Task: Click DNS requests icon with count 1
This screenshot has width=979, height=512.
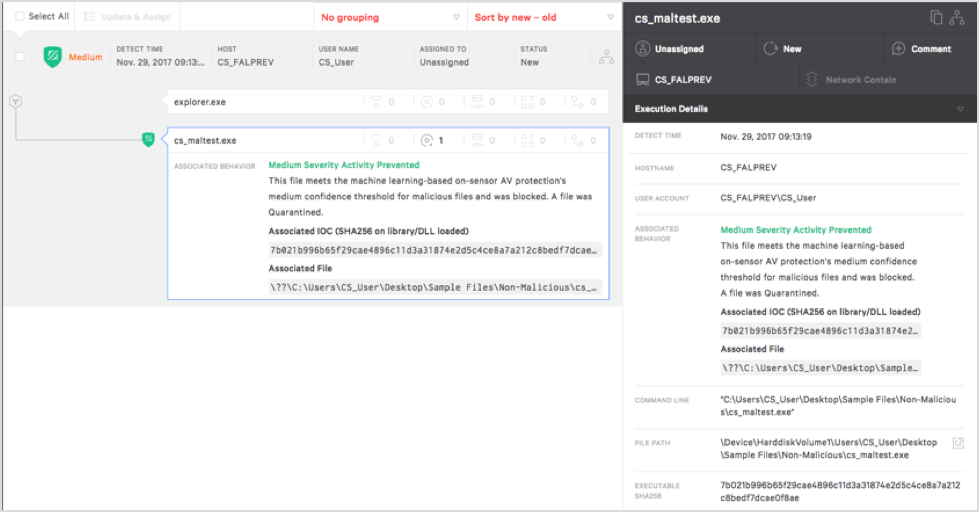Action: point(427,140)
